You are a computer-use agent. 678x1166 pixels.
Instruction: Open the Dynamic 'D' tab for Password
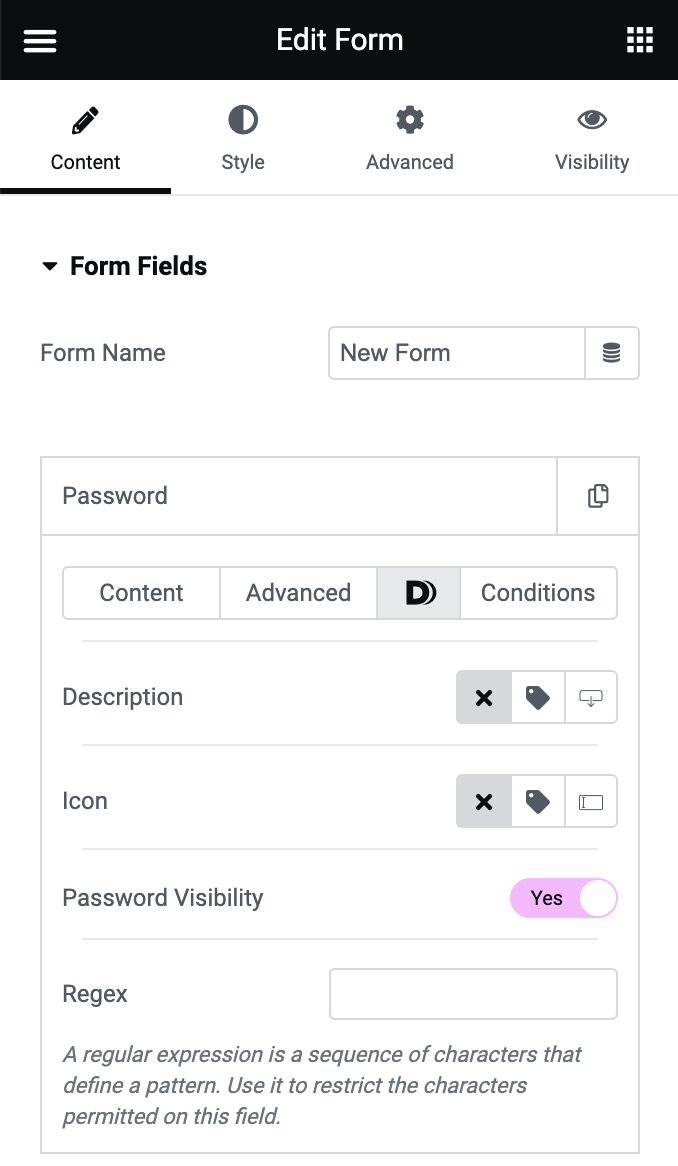click(418, 592)
